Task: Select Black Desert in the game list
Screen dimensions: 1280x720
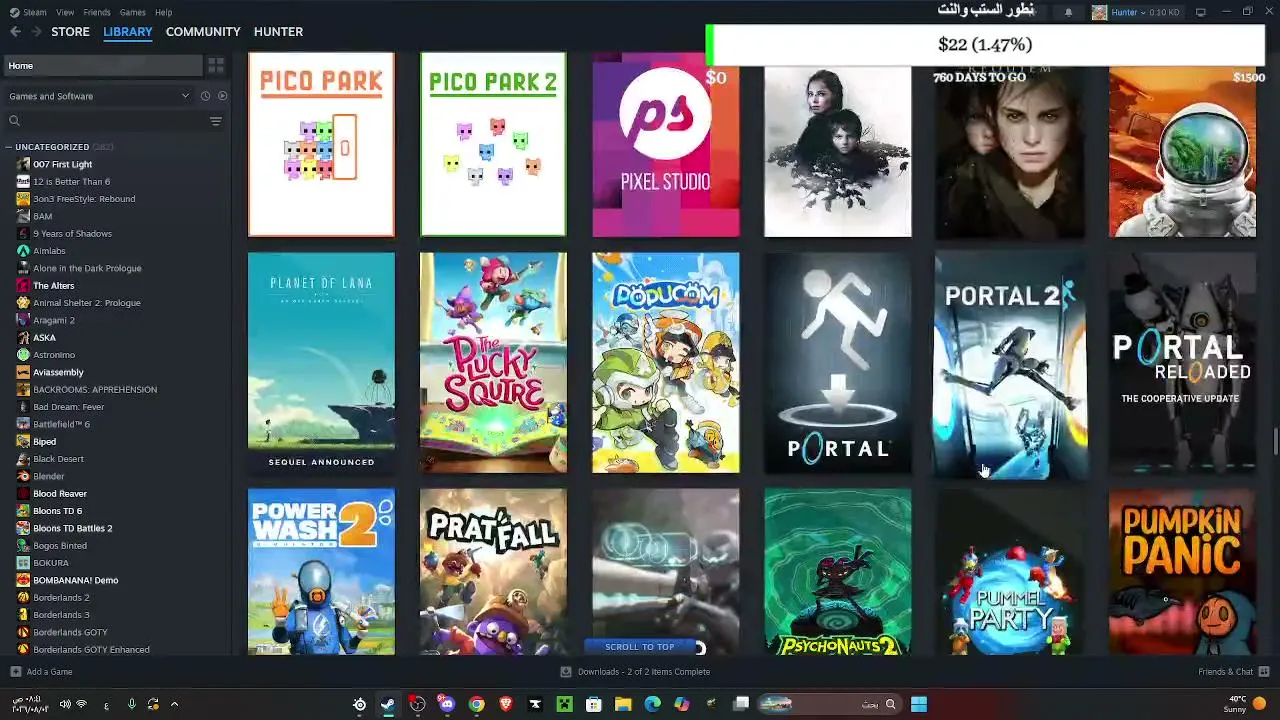Action: (58, 459)
